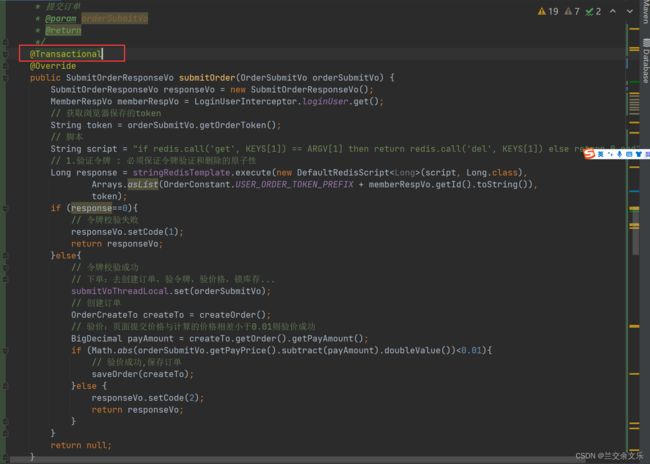Collapse fold marker at if (Math.abs line

click(5, 351)
